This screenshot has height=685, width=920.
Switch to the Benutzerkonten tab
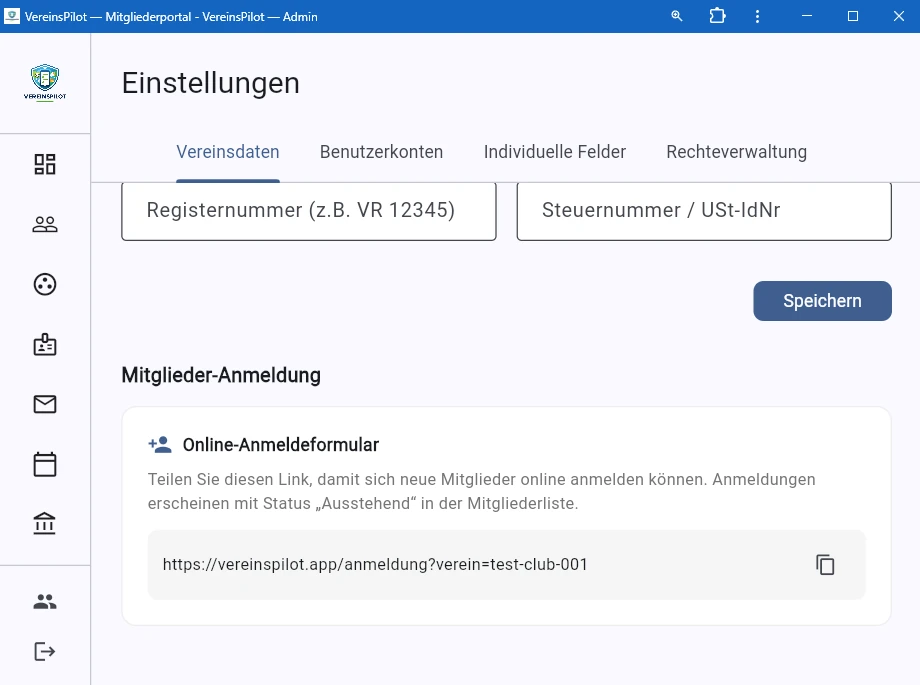click(381, 152)
